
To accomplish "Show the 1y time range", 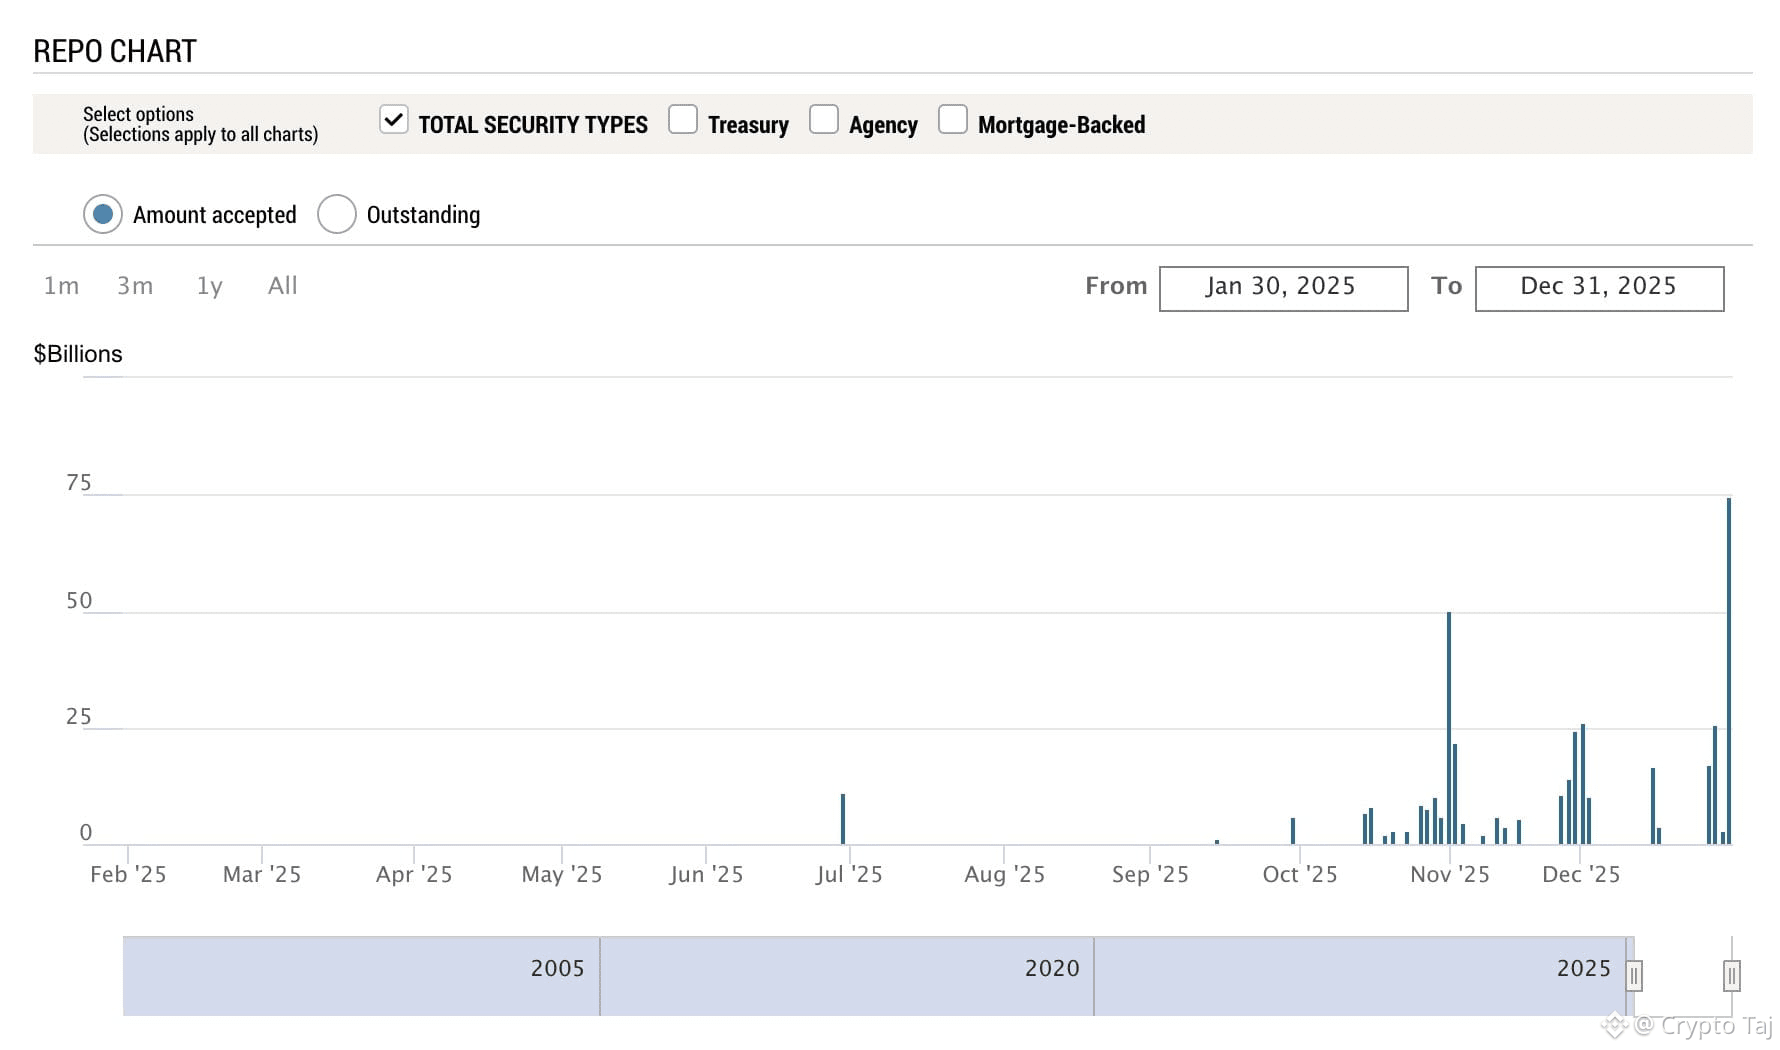I will [209, 286].
